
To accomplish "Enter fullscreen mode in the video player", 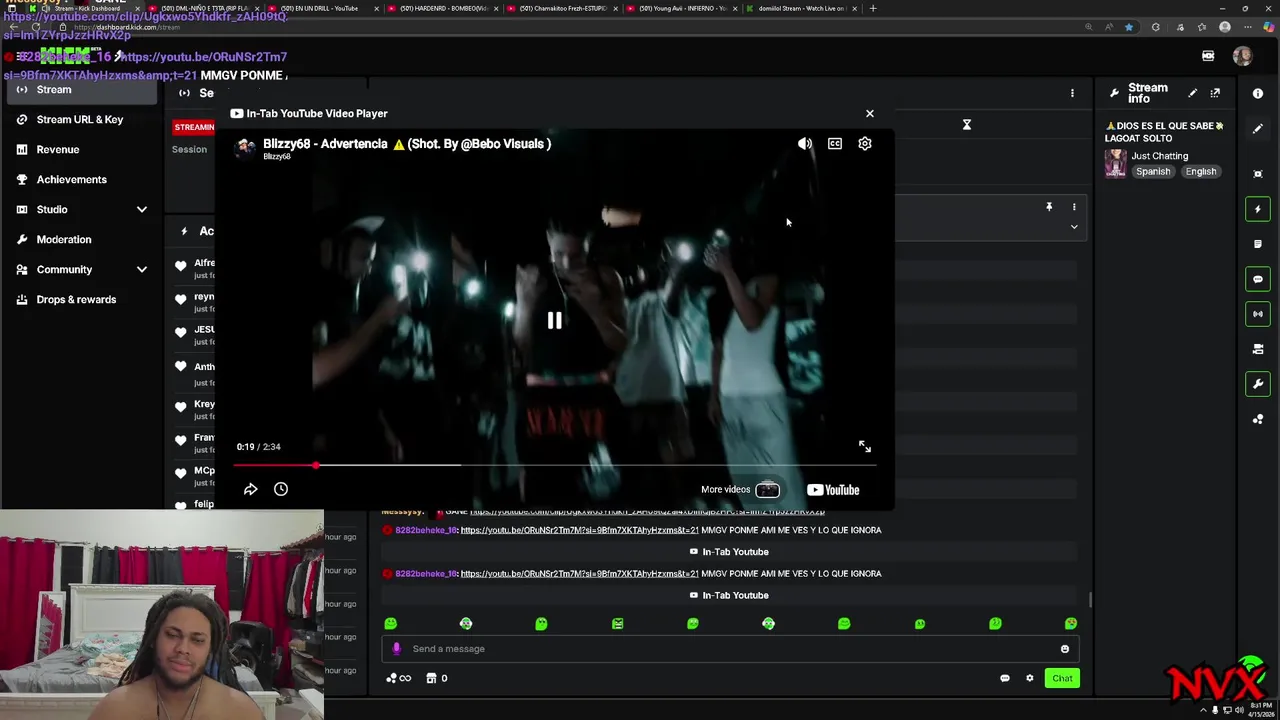I will click(x=865, y=447).
